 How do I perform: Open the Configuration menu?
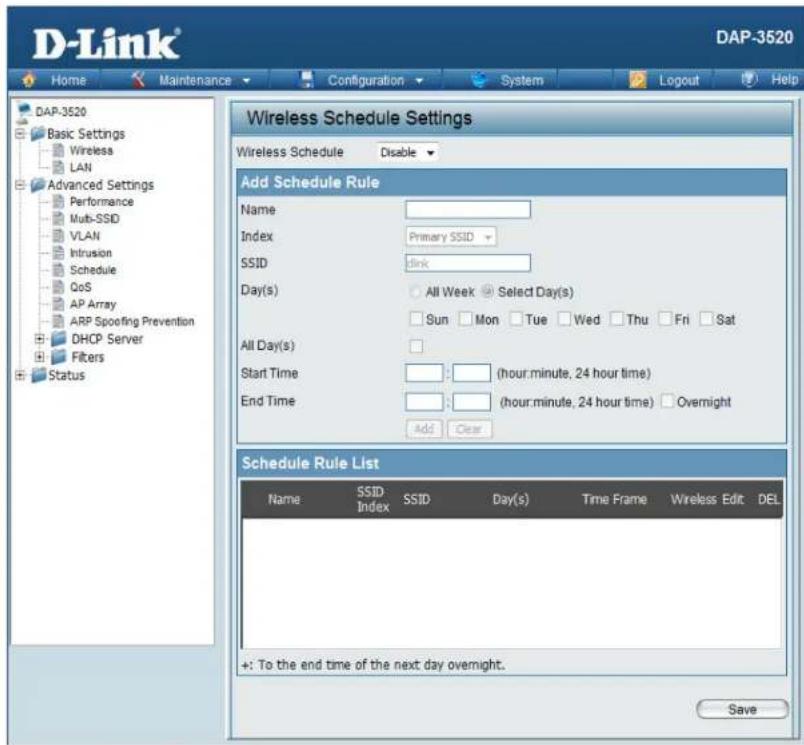click(x=366, y=80)
